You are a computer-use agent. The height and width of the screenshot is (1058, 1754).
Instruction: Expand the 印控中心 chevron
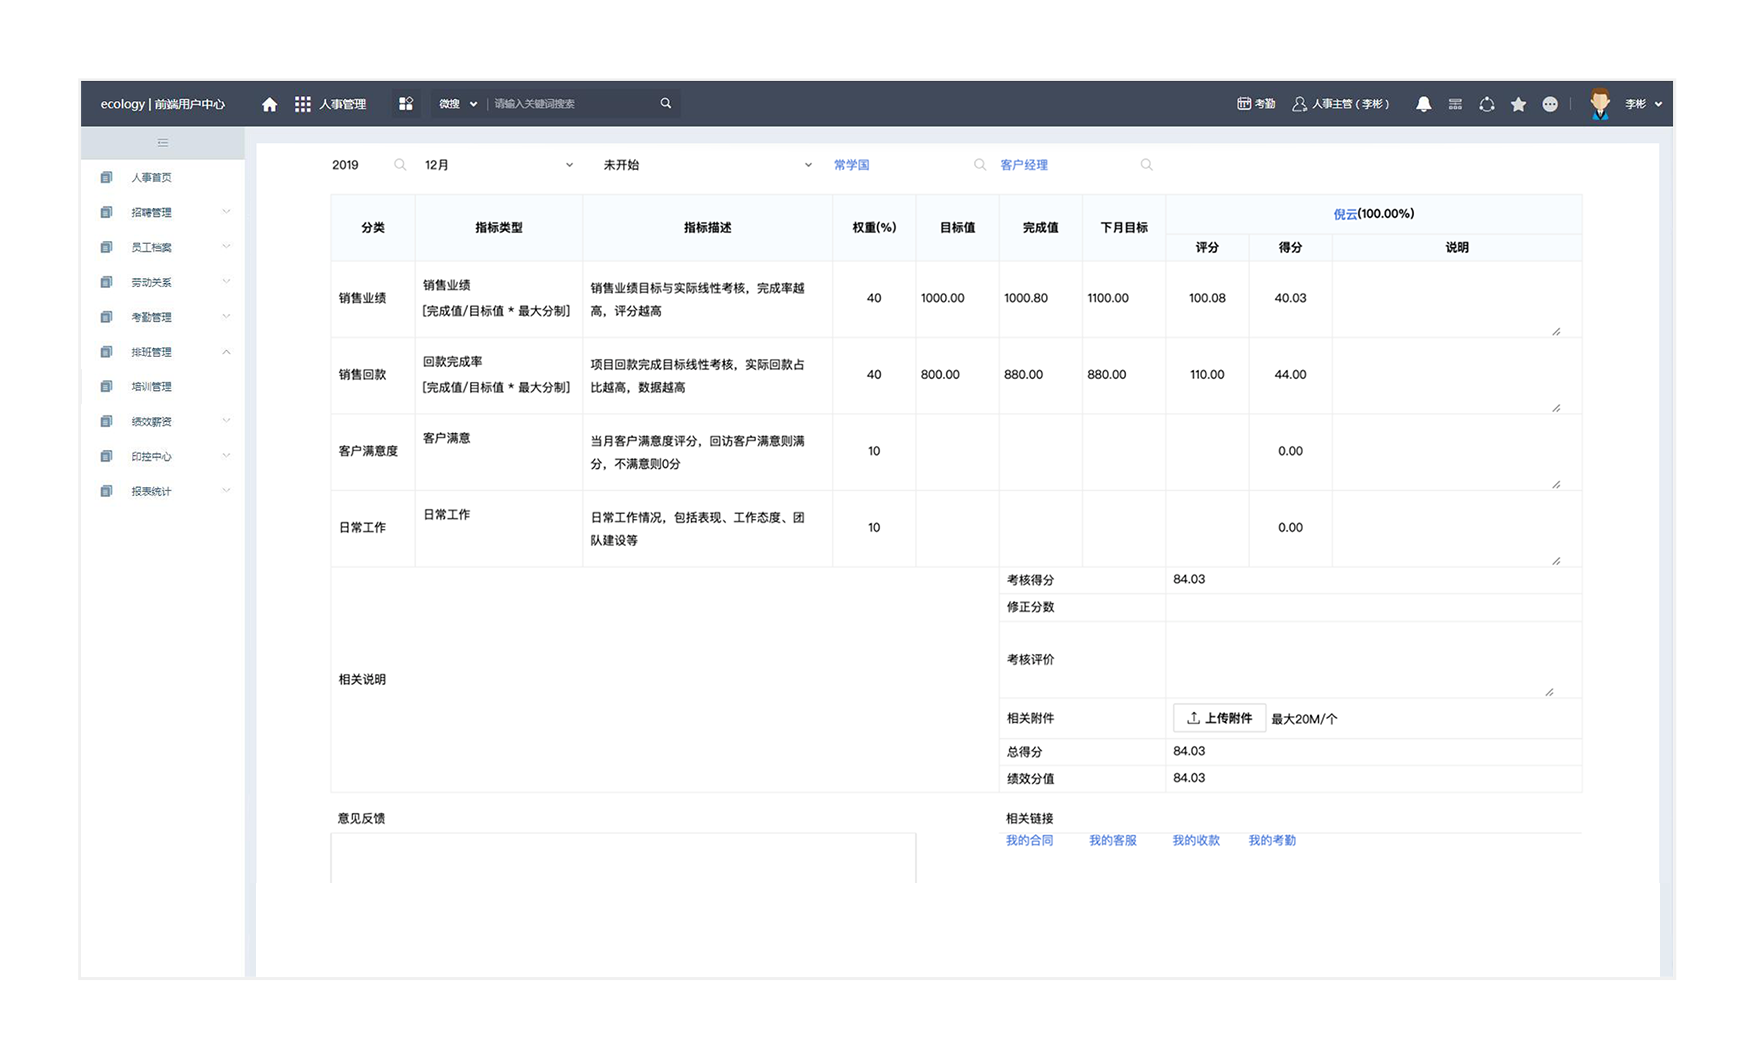[x=226, y=455]
